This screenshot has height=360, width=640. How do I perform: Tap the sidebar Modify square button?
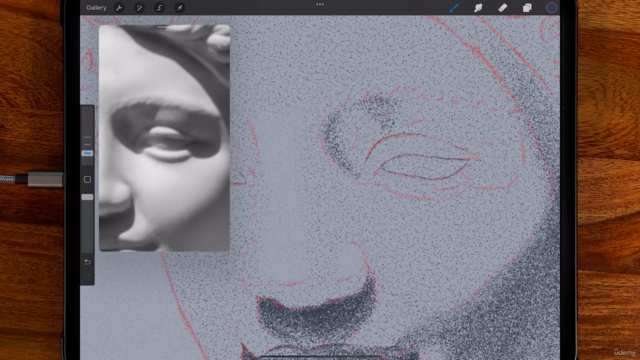click(87, 179)
